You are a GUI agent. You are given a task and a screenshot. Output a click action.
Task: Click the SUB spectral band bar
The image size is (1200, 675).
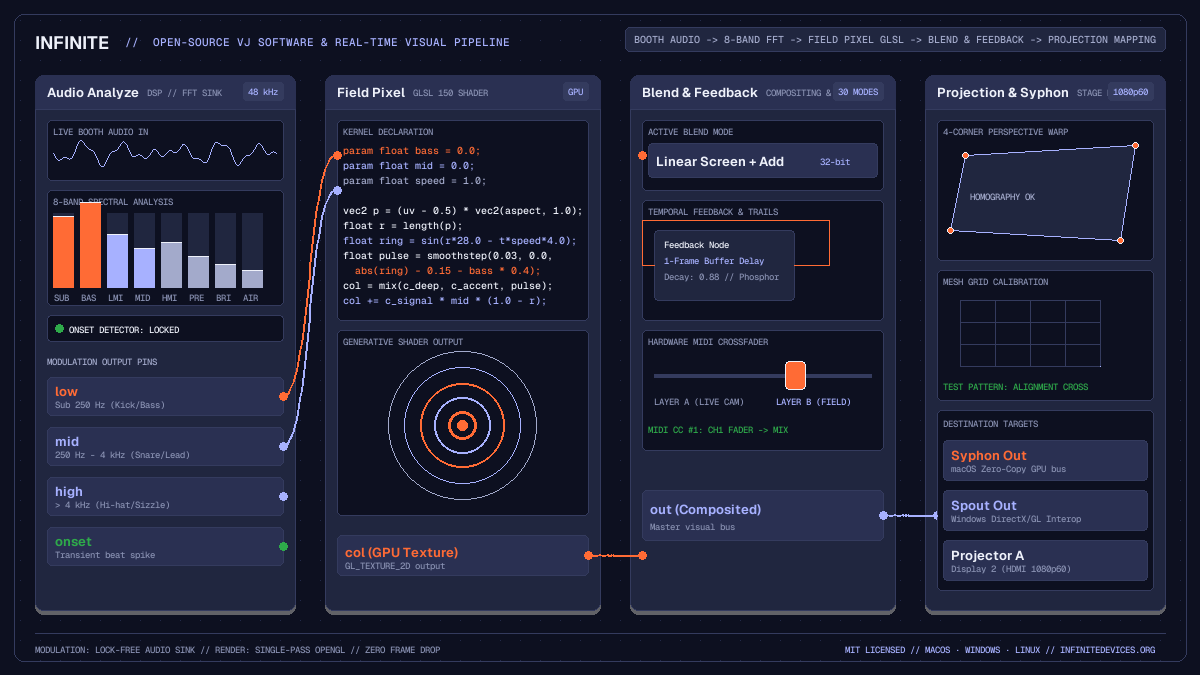(x=63, y=250)
